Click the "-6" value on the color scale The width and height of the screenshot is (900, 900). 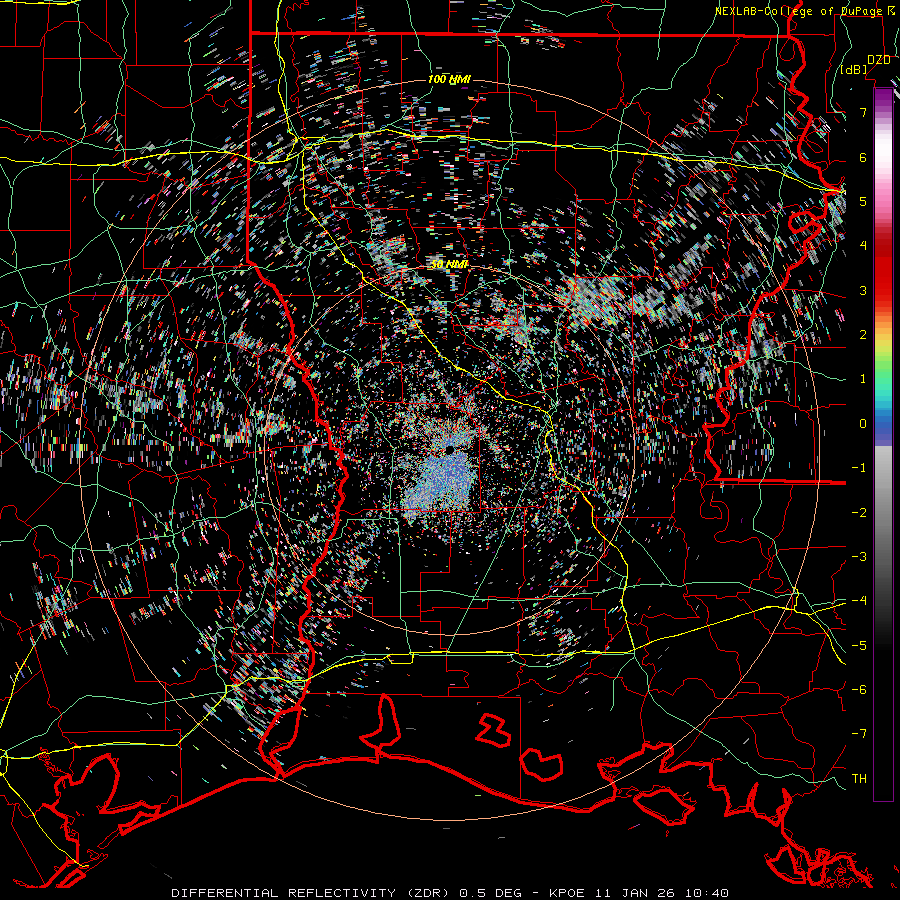coord(859,690)
